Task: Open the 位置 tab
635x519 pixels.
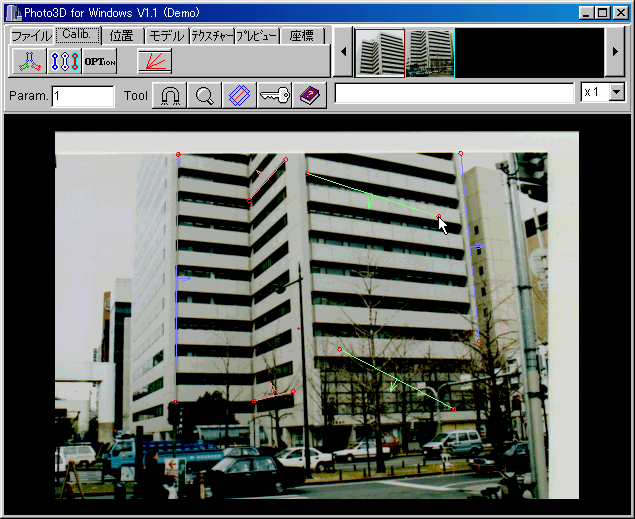Action: tap(121, 36)
